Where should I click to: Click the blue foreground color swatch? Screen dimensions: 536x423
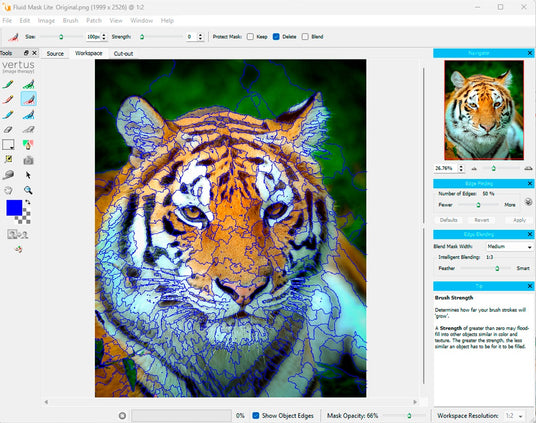pyautogui.click(x=14, y=208)
